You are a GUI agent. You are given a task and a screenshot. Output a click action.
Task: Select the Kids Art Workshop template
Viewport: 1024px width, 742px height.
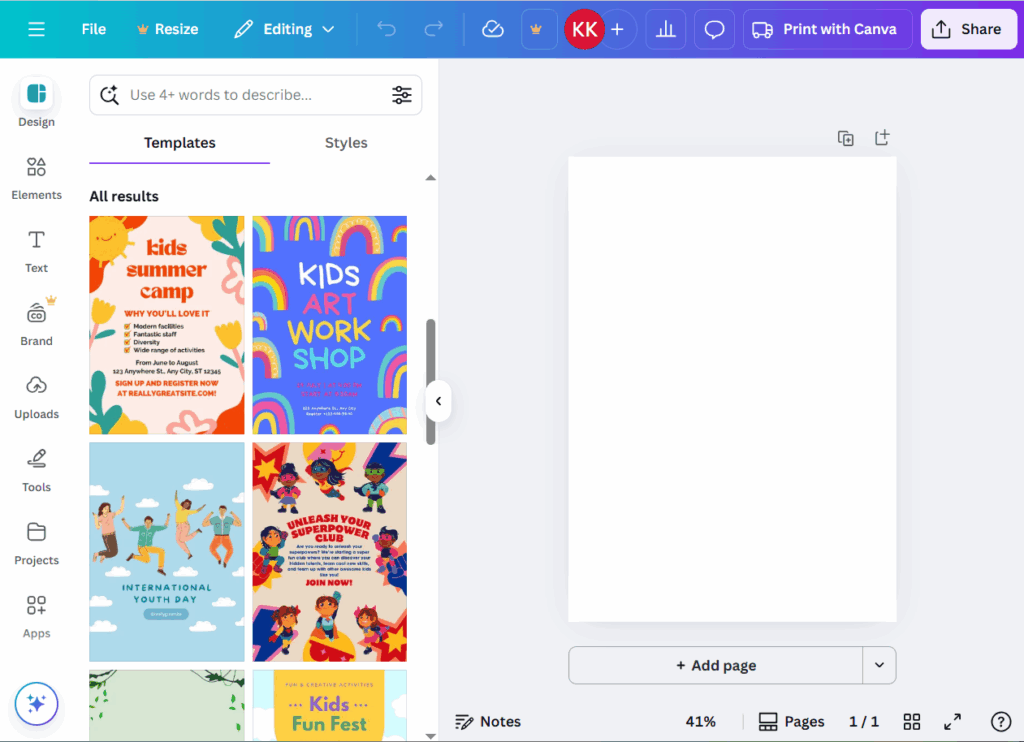pyautogui.click(x=329, y=325)
